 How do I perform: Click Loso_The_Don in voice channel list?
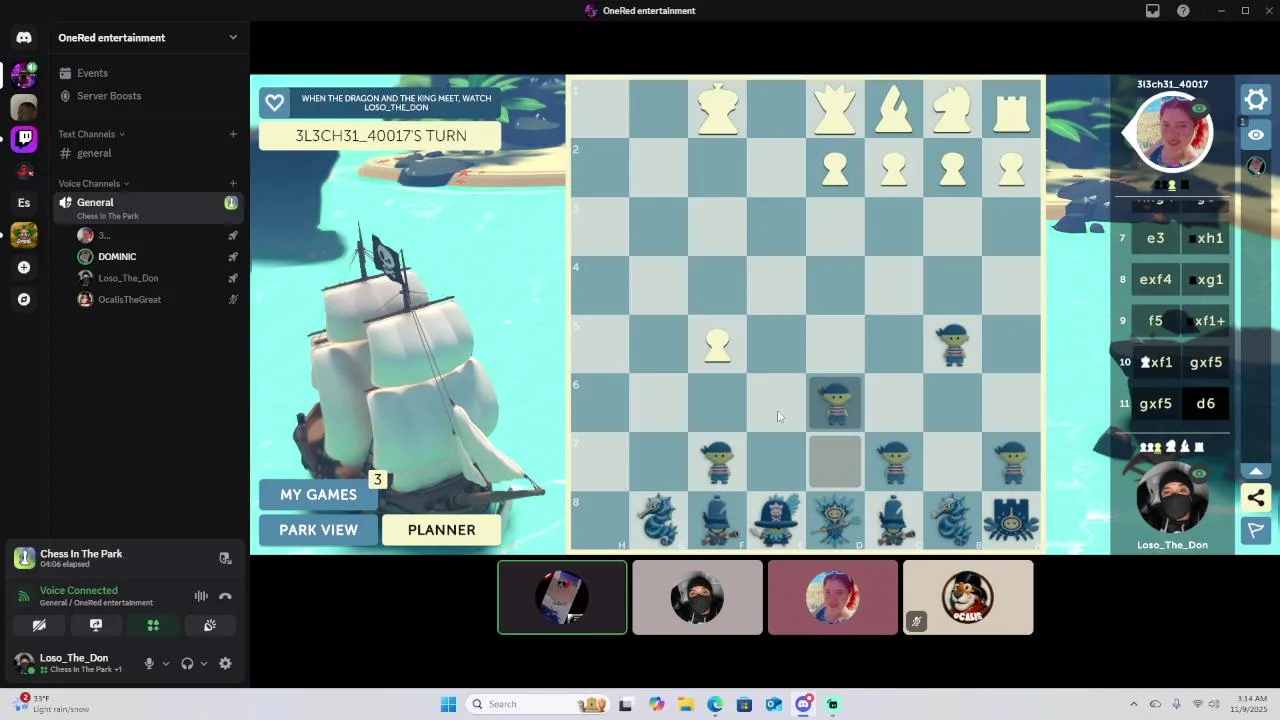(x=128, y=278)
